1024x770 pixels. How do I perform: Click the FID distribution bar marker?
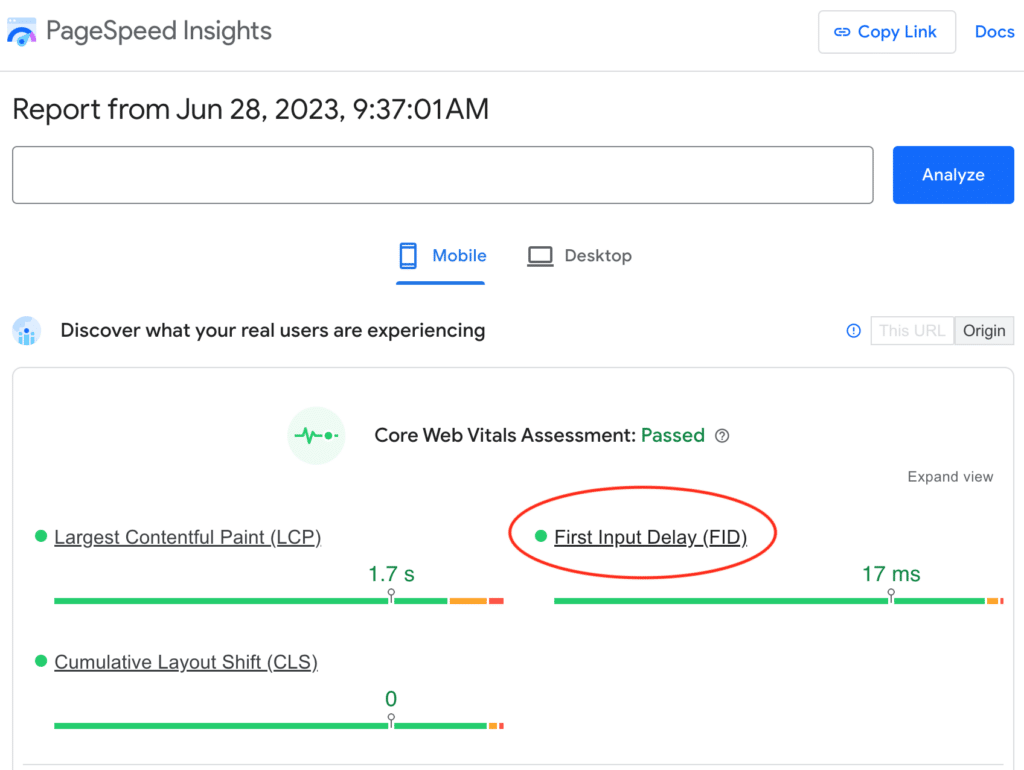[x=891, y=596]
